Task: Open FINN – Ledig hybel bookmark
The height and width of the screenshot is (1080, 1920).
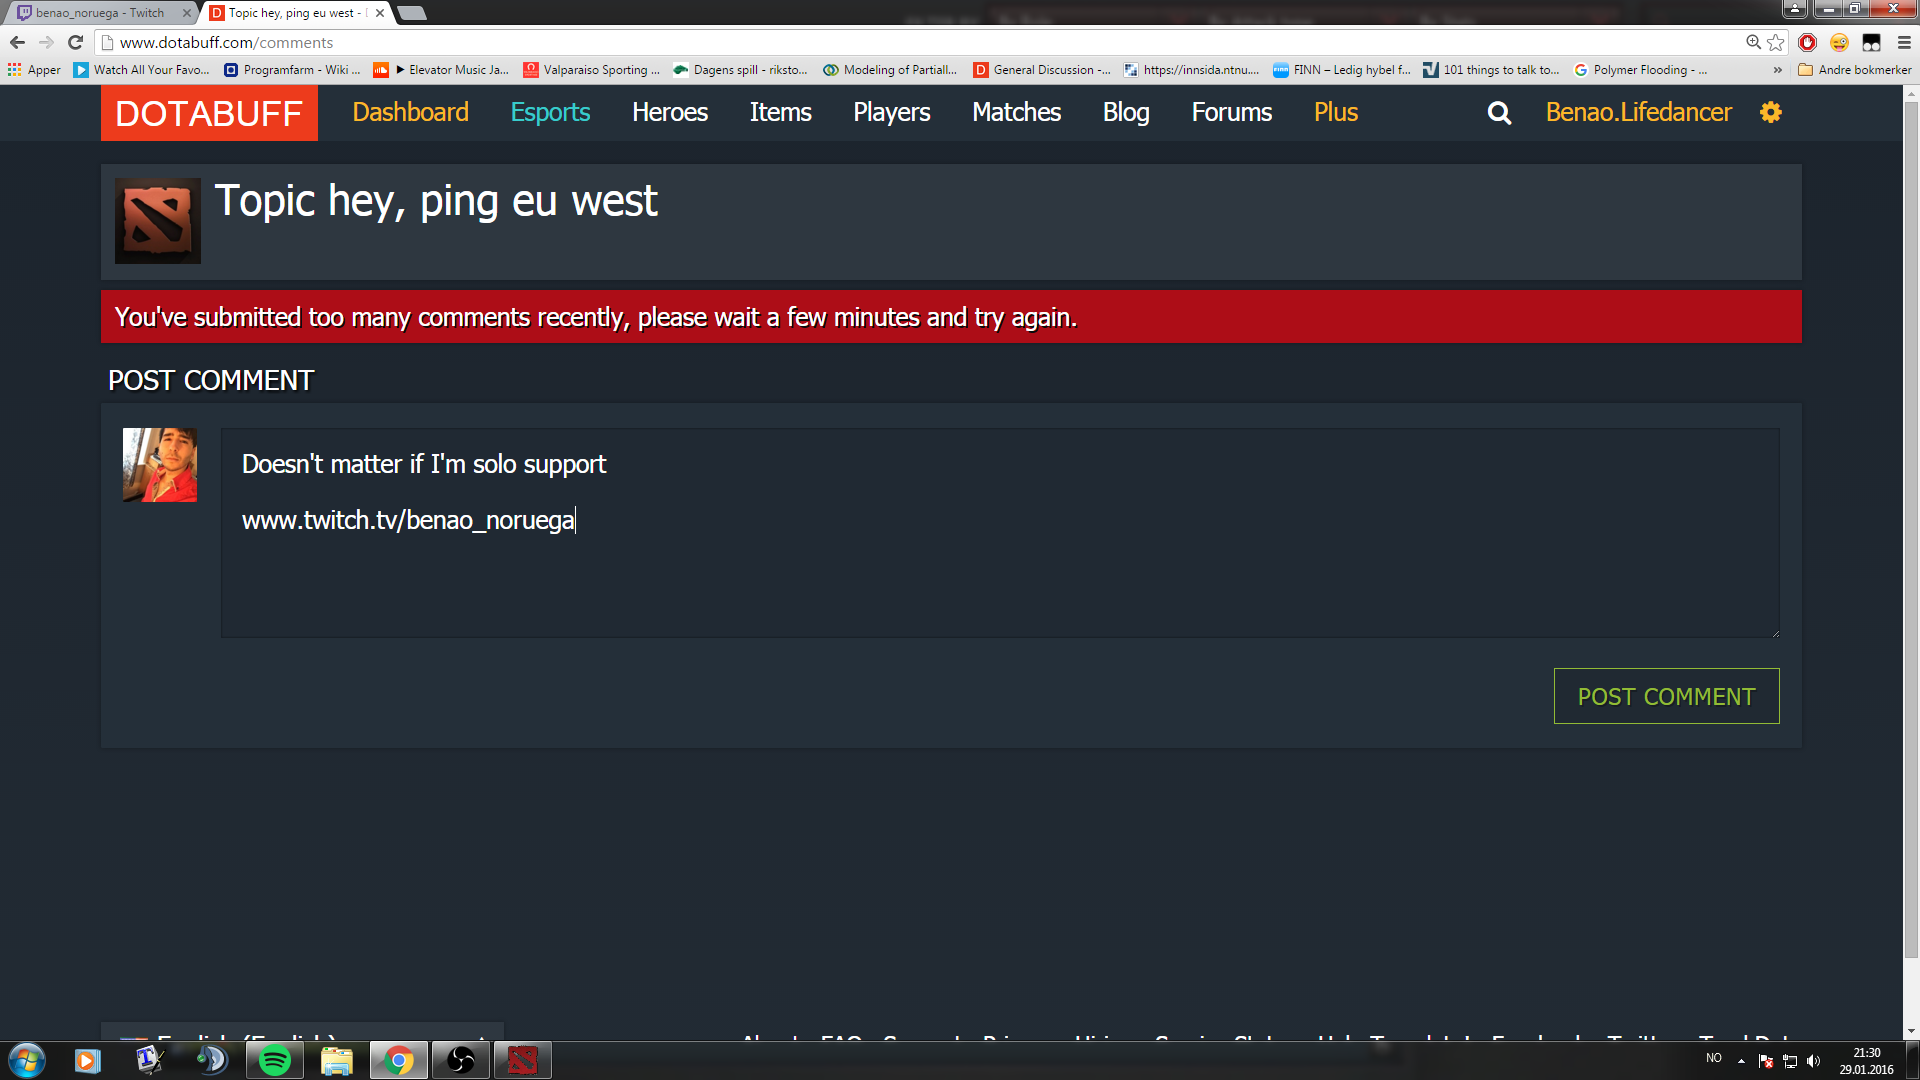Action: point(1341,69)
